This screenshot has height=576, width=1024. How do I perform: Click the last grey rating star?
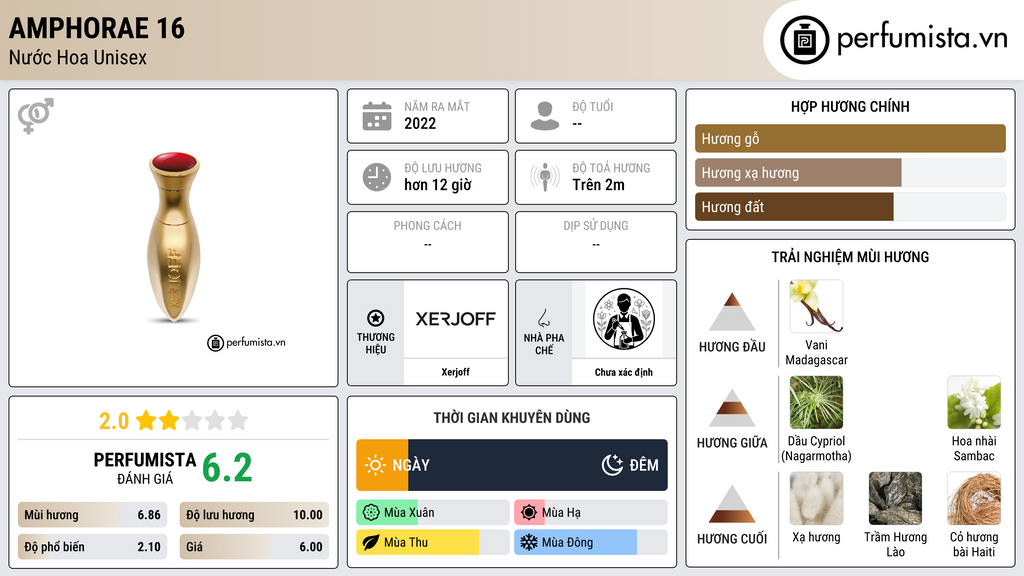238,420
